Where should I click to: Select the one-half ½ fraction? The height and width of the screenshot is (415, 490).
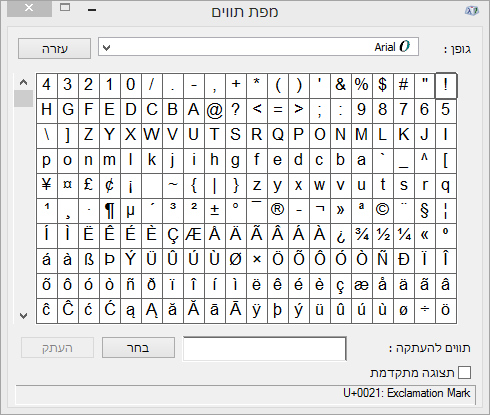383,236
